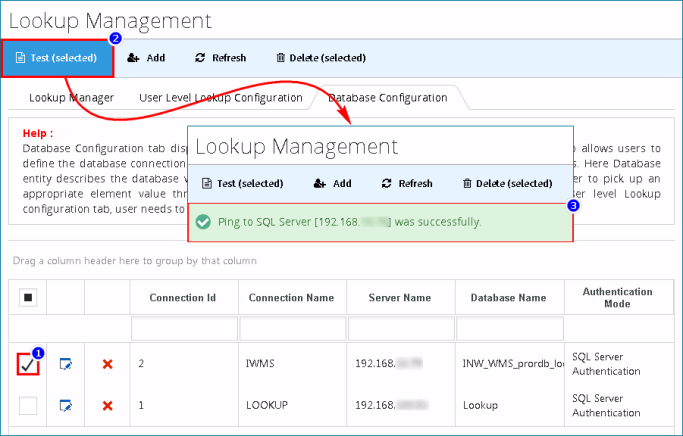Image resolution: width=683 pixels, height=436 pixels.
Task: Switch to User Level Lookup Configuration tab
Action: [x=221, y=98]
